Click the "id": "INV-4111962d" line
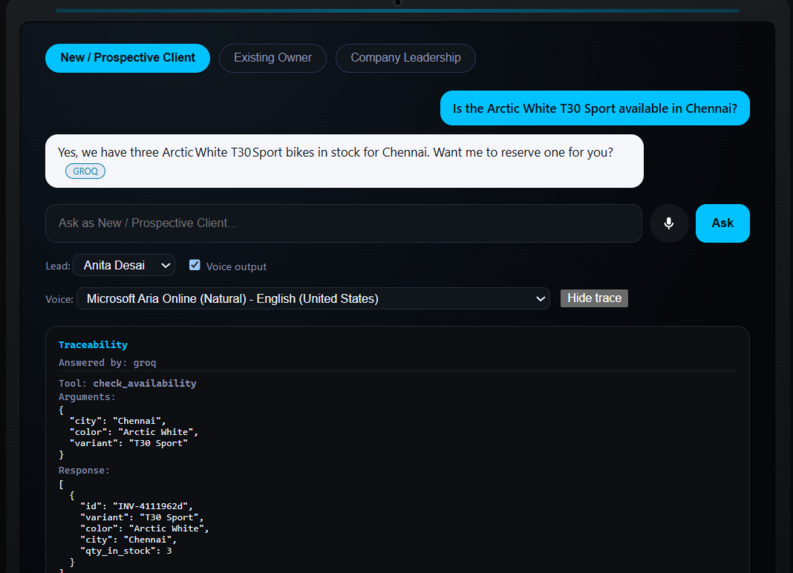Image resolution: width=793 pixels, height=573 pixels. 137,506
